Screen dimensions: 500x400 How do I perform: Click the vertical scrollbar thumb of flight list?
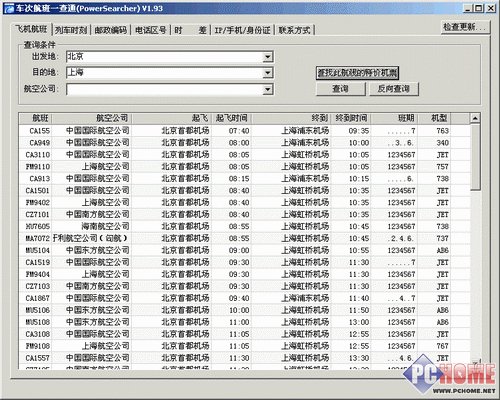pos(475,157)
